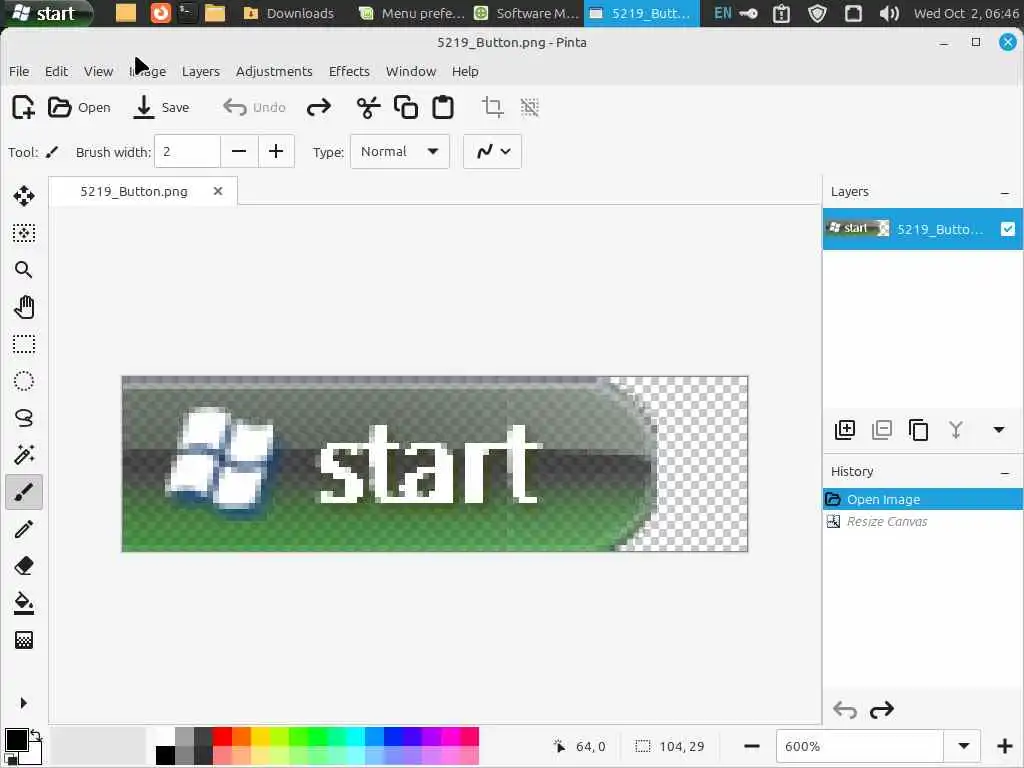This screenshot has height=768, width=1024.
Task: Select the Lasso Select tool
Action: [x=24, y=418]
